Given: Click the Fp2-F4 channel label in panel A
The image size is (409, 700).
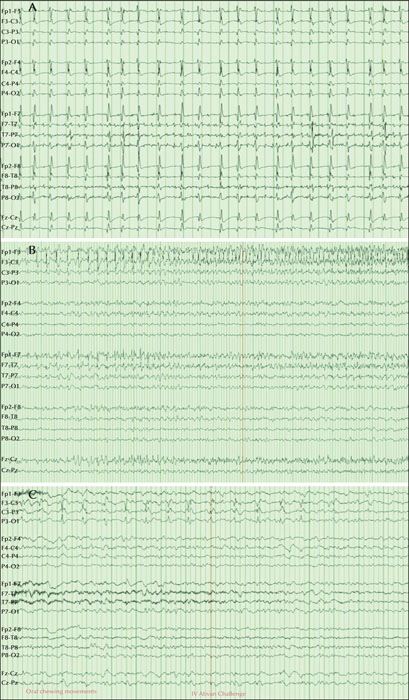Looking at the screenshot, I should pyautogui.click(x=11, y=62).
